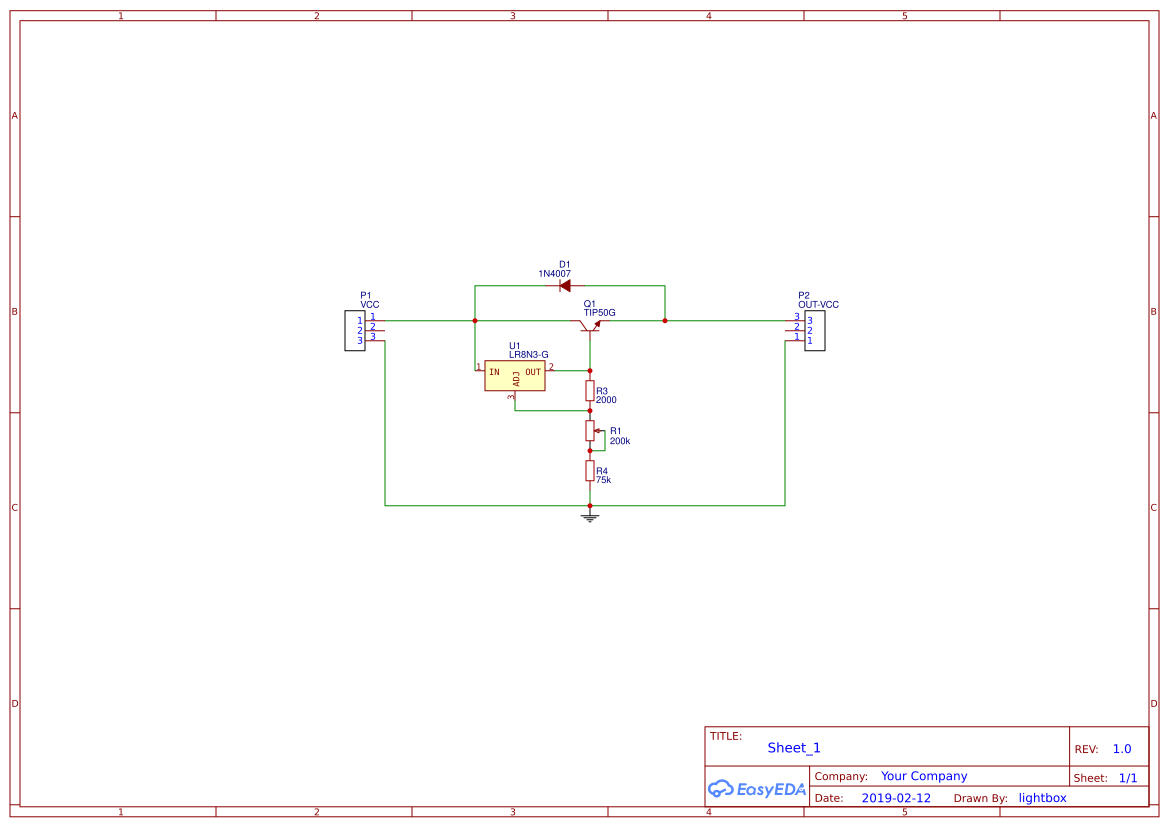Click the D1 1N4007 diode symbol
1169x827 pixels.
[x=565, y=285]
